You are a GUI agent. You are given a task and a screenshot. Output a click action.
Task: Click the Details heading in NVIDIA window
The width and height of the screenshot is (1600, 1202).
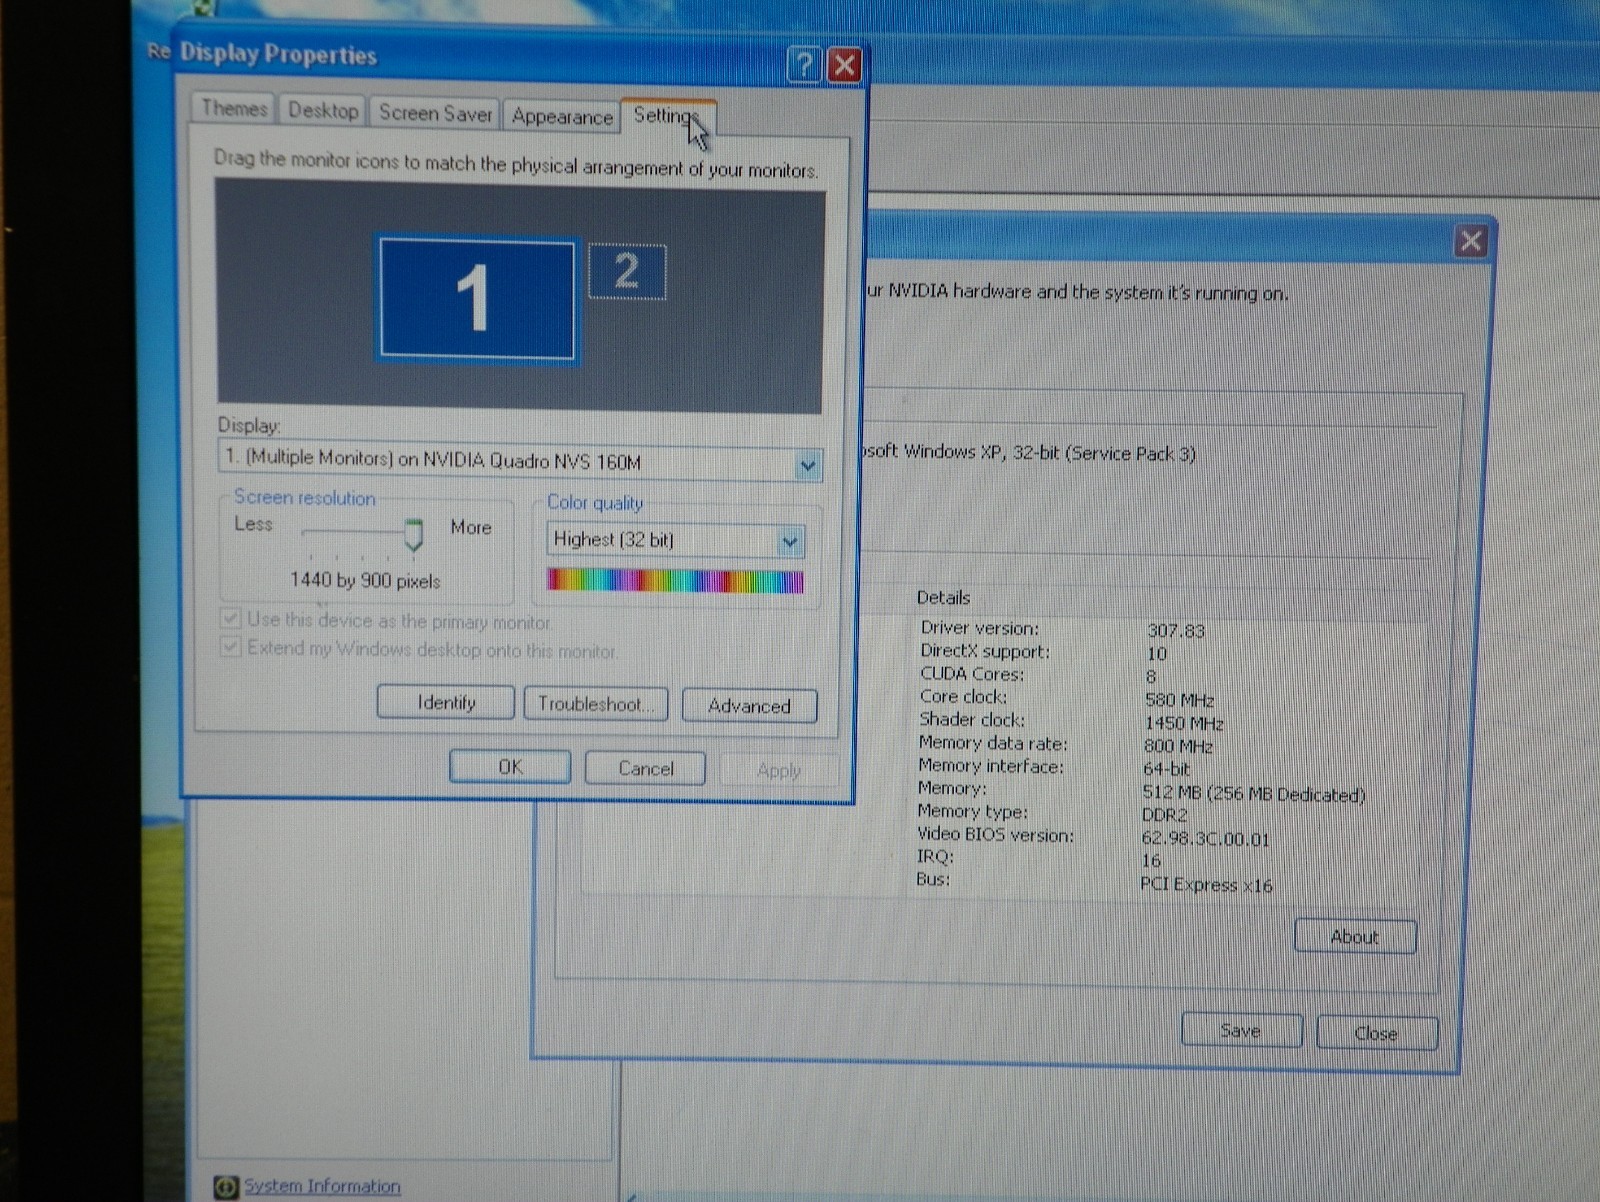(943, 597)
